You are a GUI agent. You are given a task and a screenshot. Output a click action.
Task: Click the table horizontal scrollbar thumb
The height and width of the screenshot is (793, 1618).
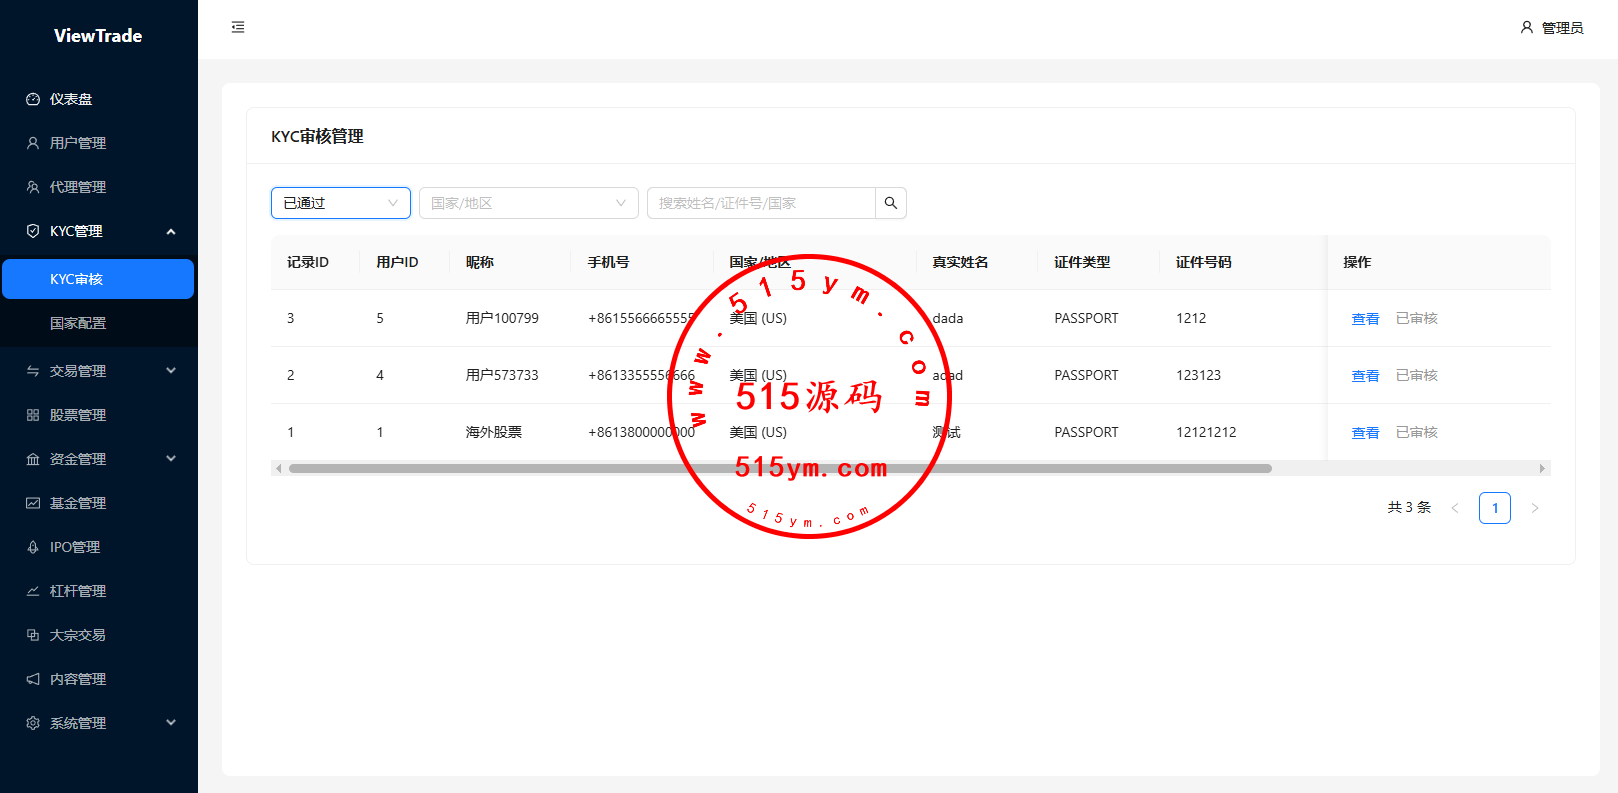780,468
